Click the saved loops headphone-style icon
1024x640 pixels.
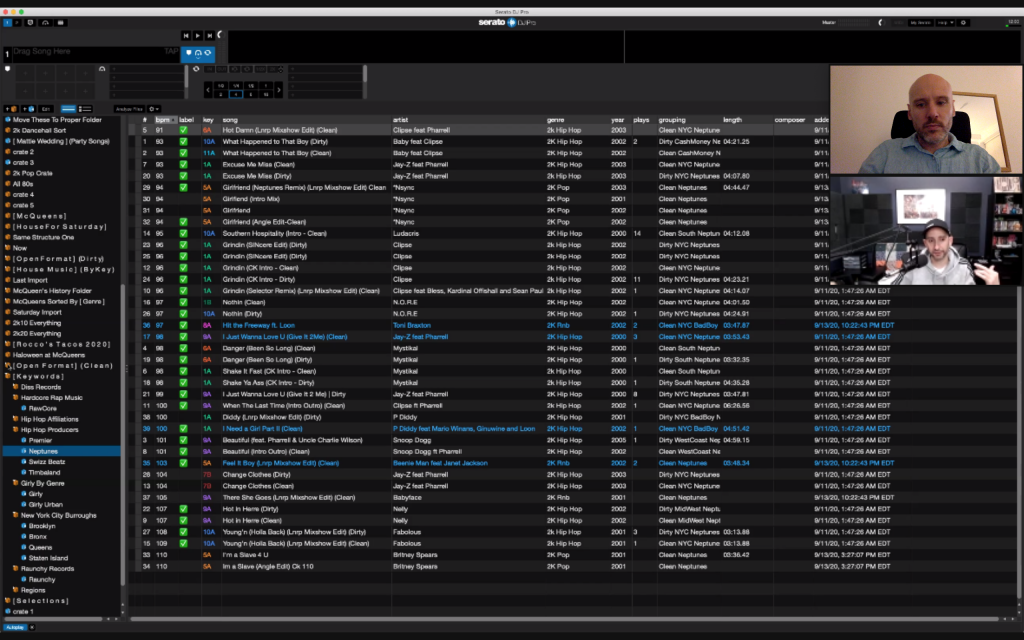(102, 69)
